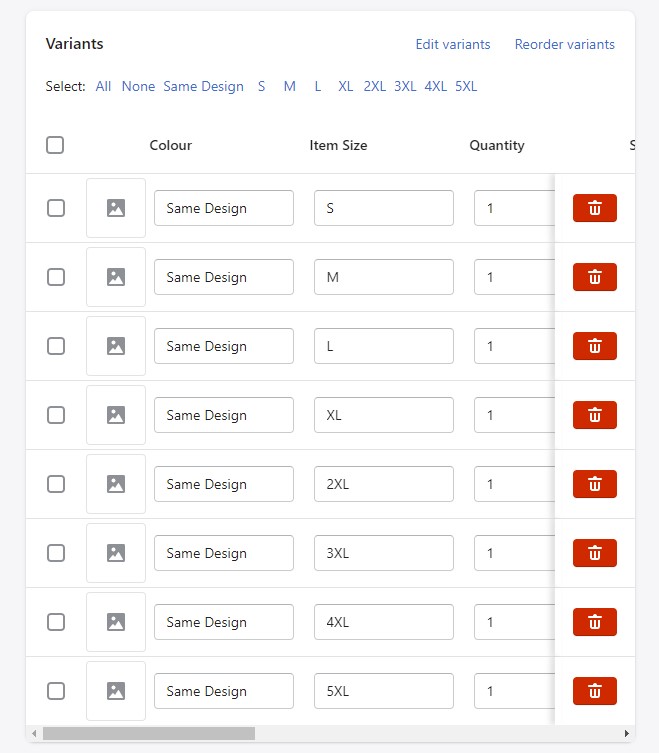Check the M variant row checkbox
The image size is (659, 753).
56,277
